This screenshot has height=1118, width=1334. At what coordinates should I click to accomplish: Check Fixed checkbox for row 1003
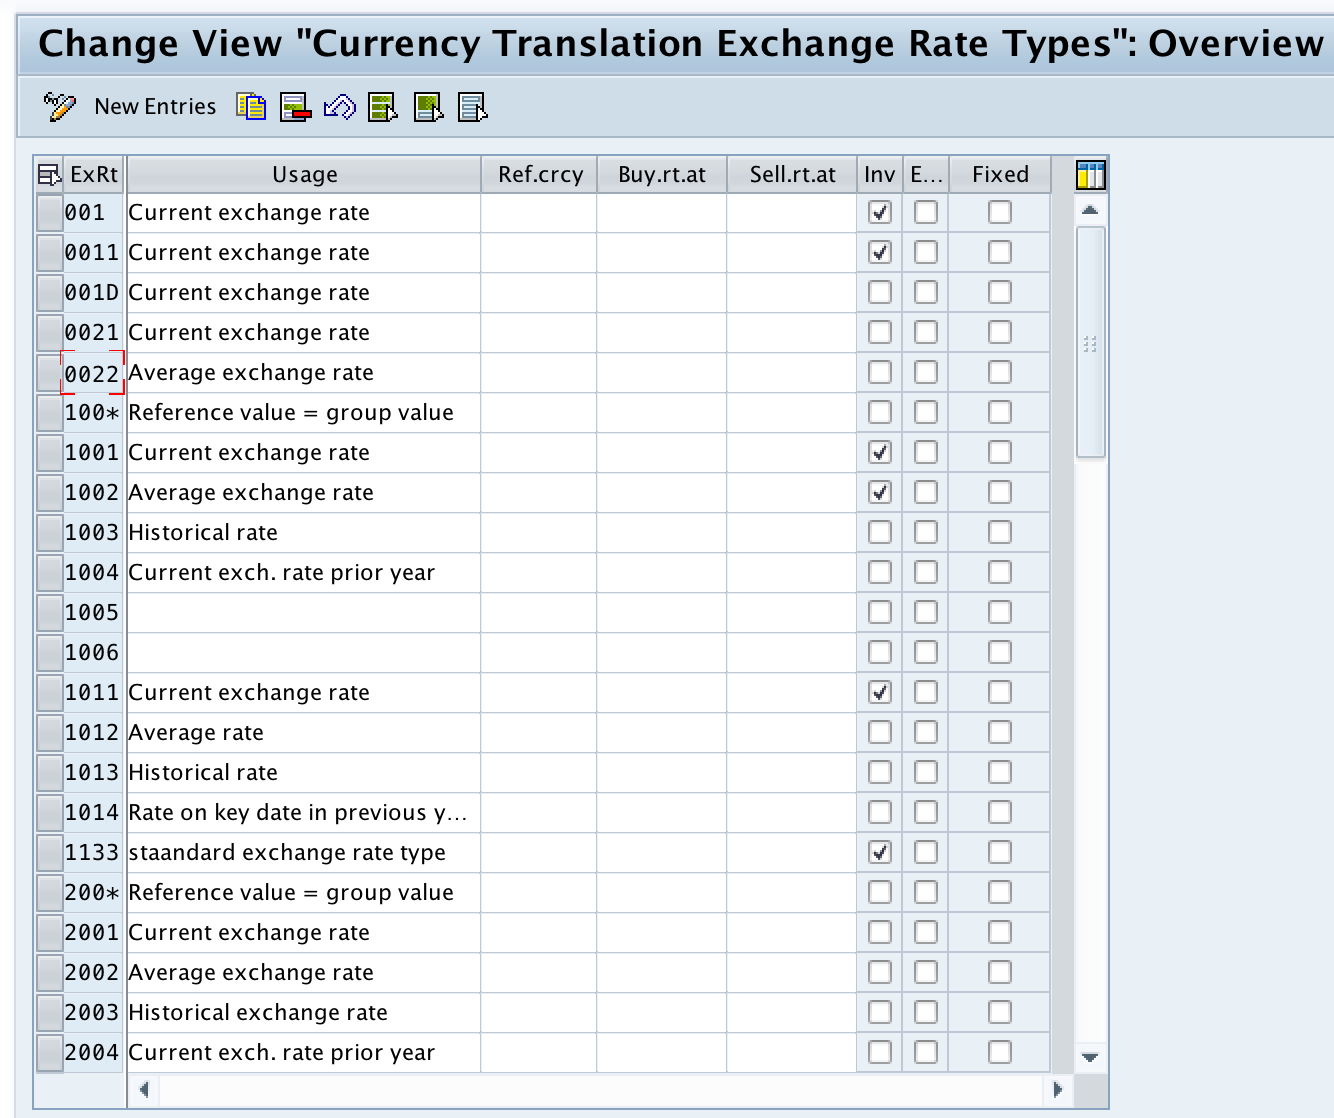(x=1000, y=532)
